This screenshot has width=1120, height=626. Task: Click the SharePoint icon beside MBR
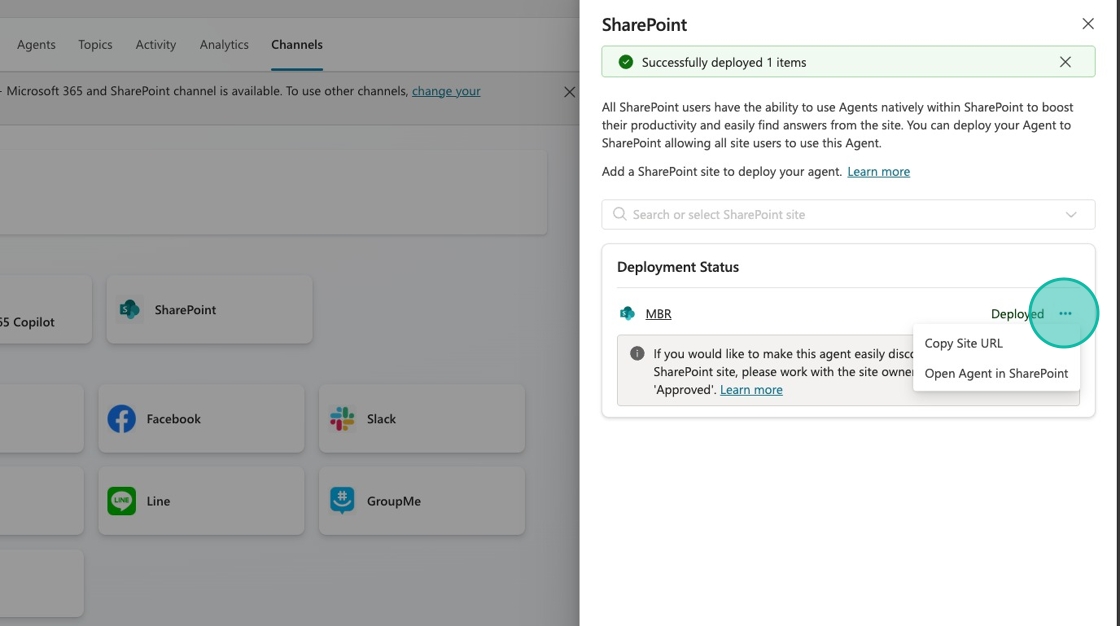[627, 314]
